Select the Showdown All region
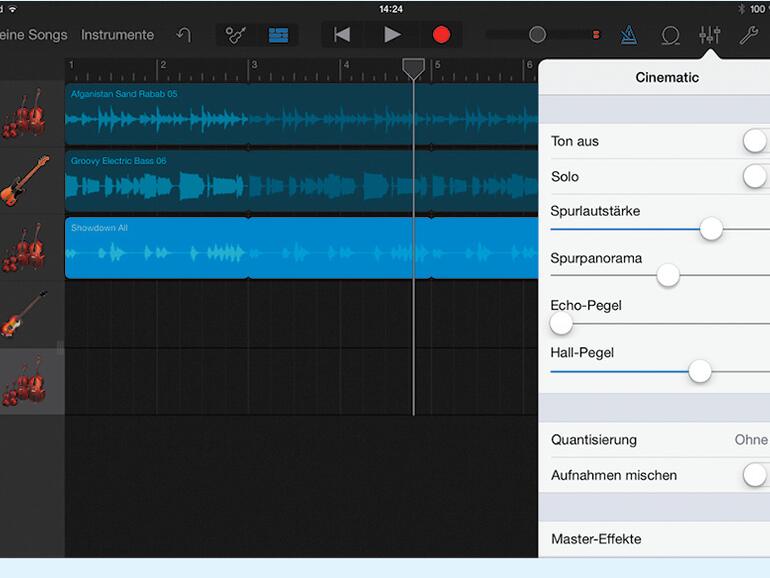 coord(300,248)
